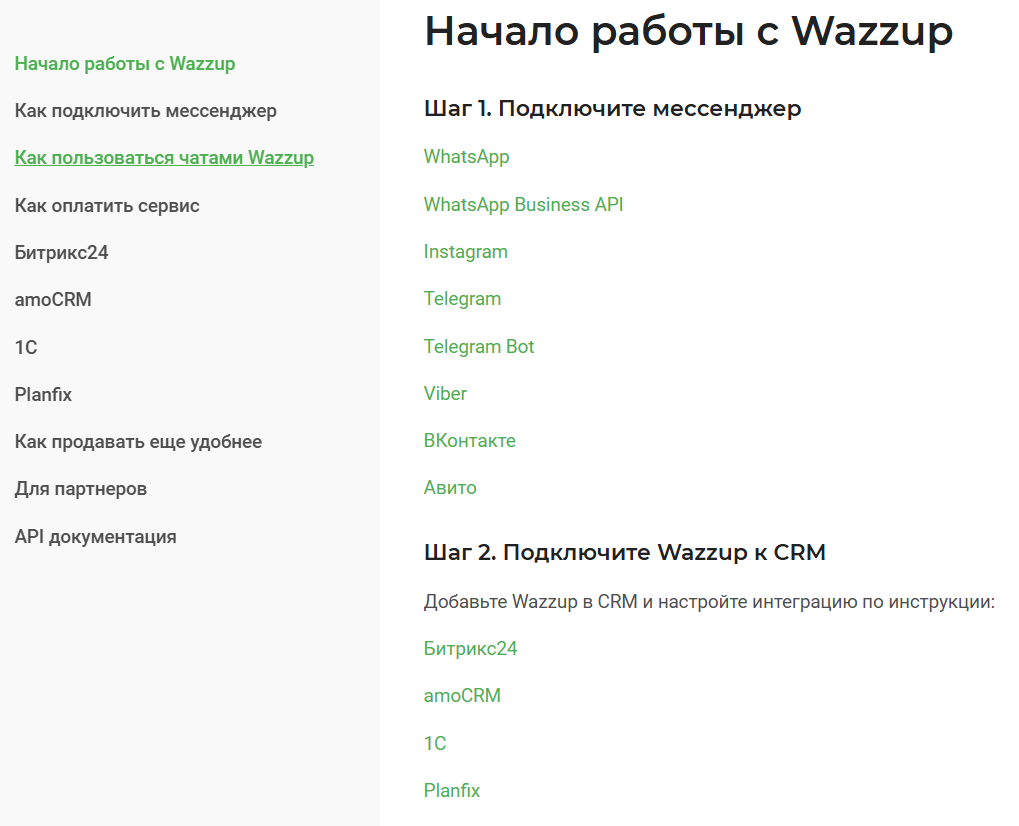Select amoCRM in the left sidebar menu
Image resolution: width=1019 pixels, height=826 pixels.
pos(53,300)
